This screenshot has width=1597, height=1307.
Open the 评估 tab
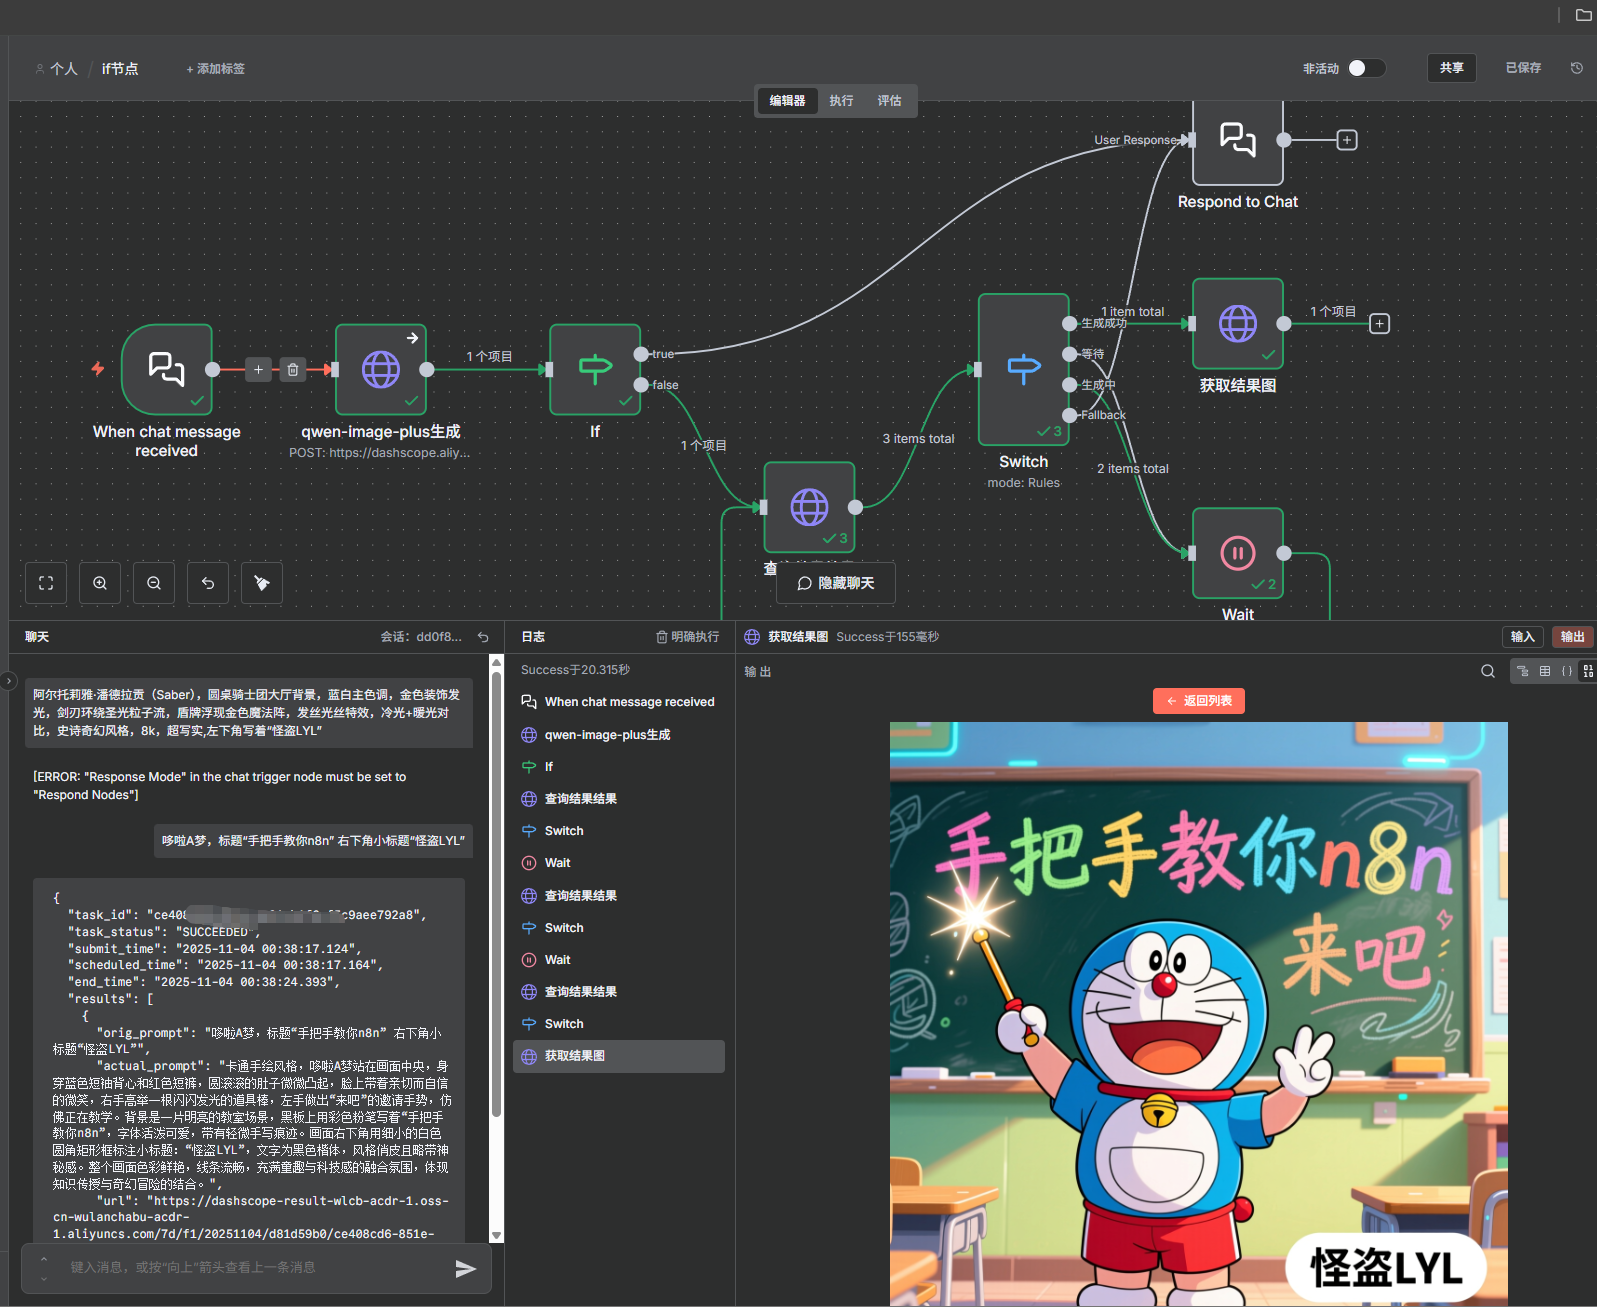click(889, 101)
